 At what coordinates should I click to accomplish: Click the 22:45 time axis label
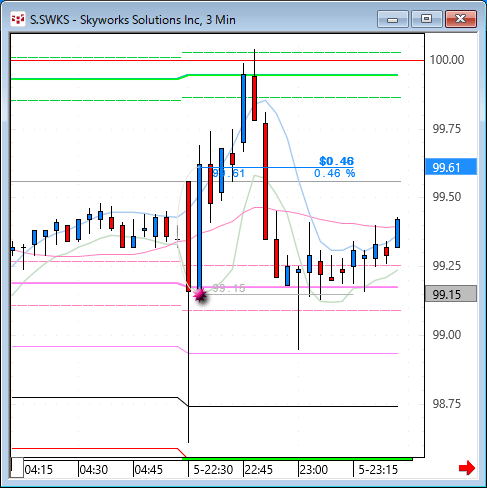(259, 470)
